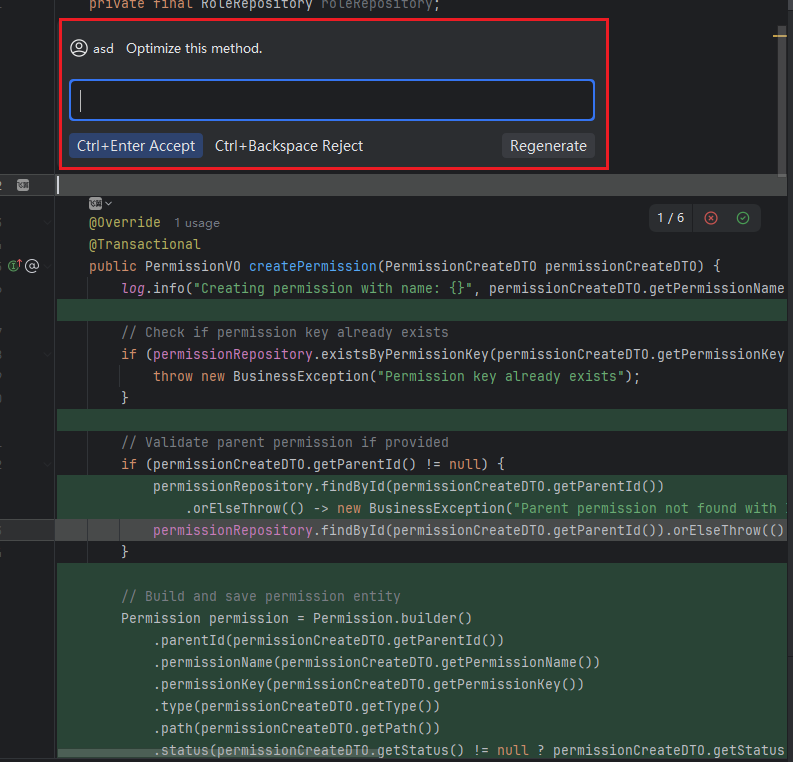Image resolution: width=793 pixels, height=762 pixels.
Task: Click the 'Optimize this method.' prompt text
Action: click(x=194, y=48)
